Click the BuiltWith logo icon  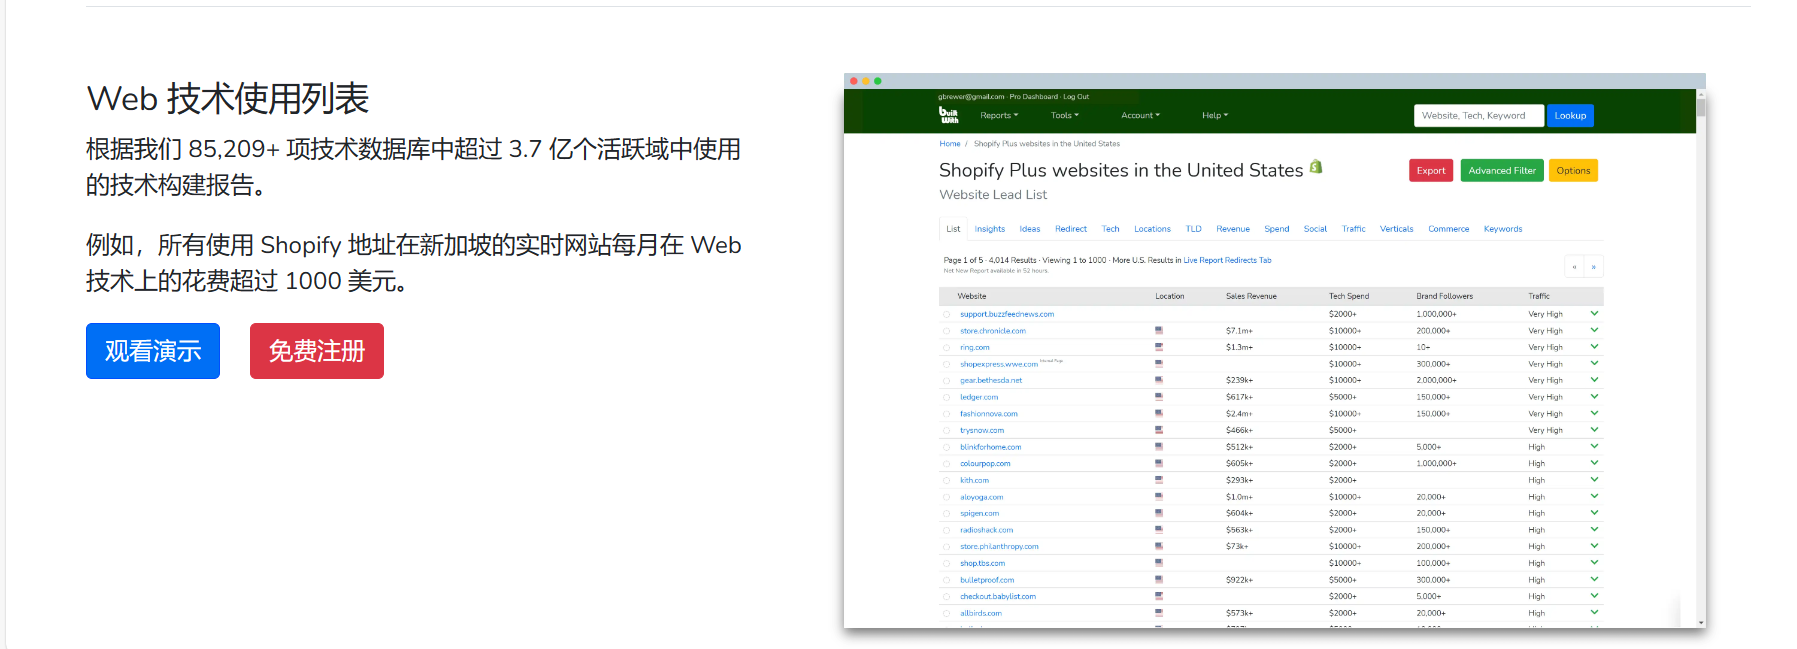948,115
